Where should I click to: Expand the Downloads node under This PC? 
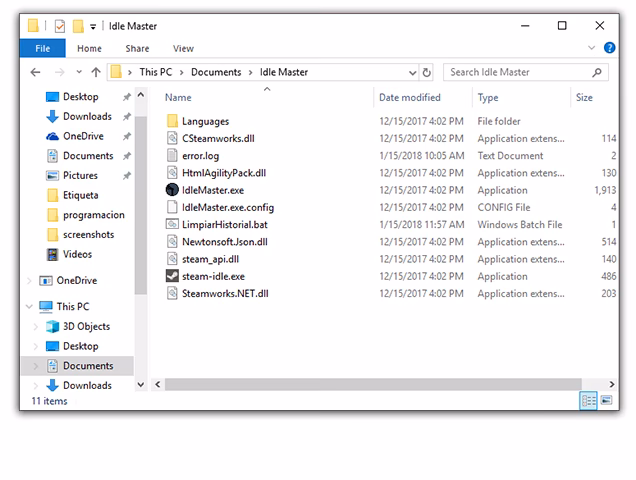[x=36, y=385]
